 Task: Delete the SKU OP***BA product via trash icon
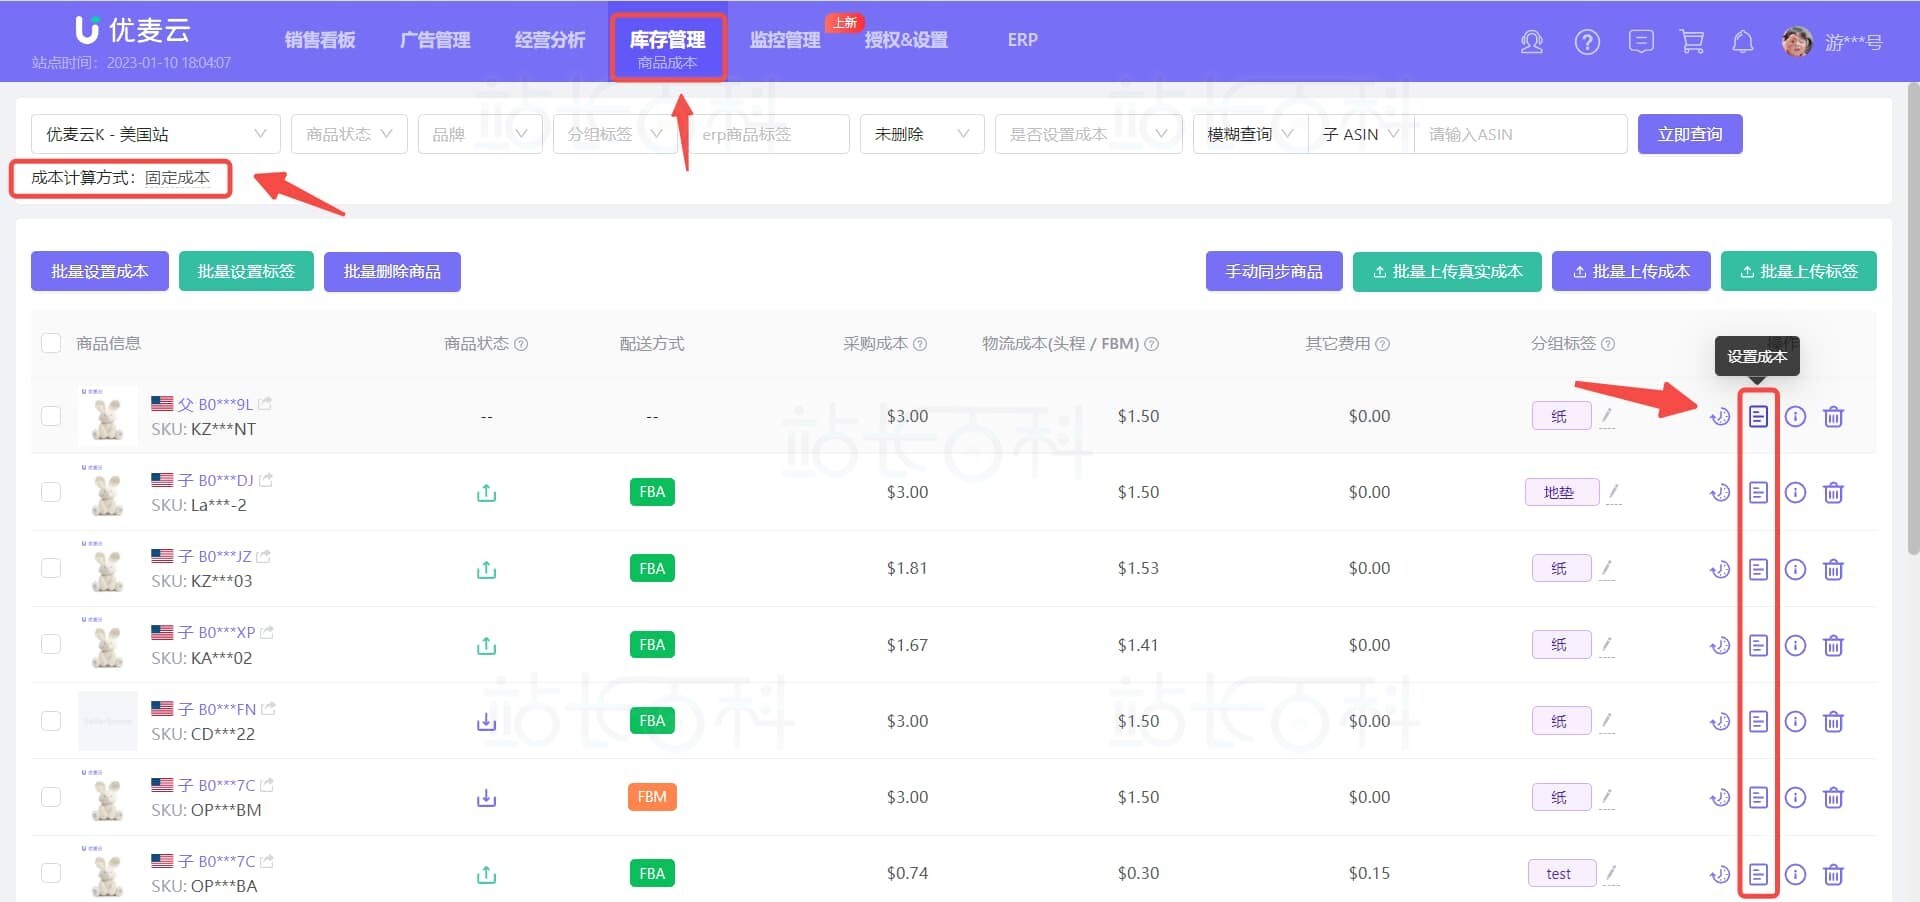pos(1832,874)
